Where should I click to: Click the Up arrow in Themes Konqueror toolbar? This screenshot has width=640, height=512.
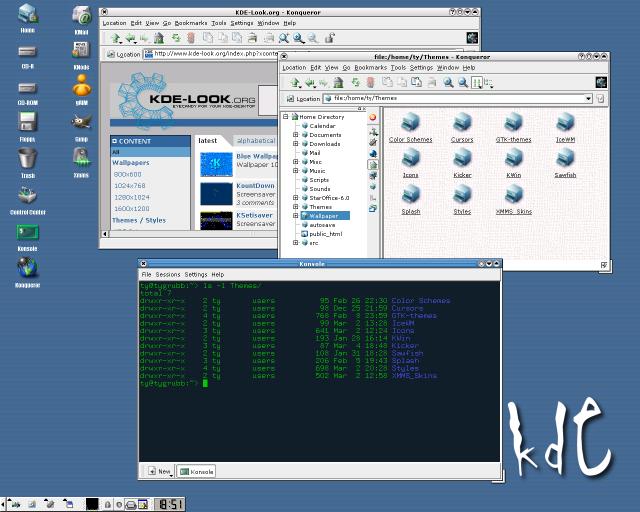pyautogui.click(x=295, y=83)
